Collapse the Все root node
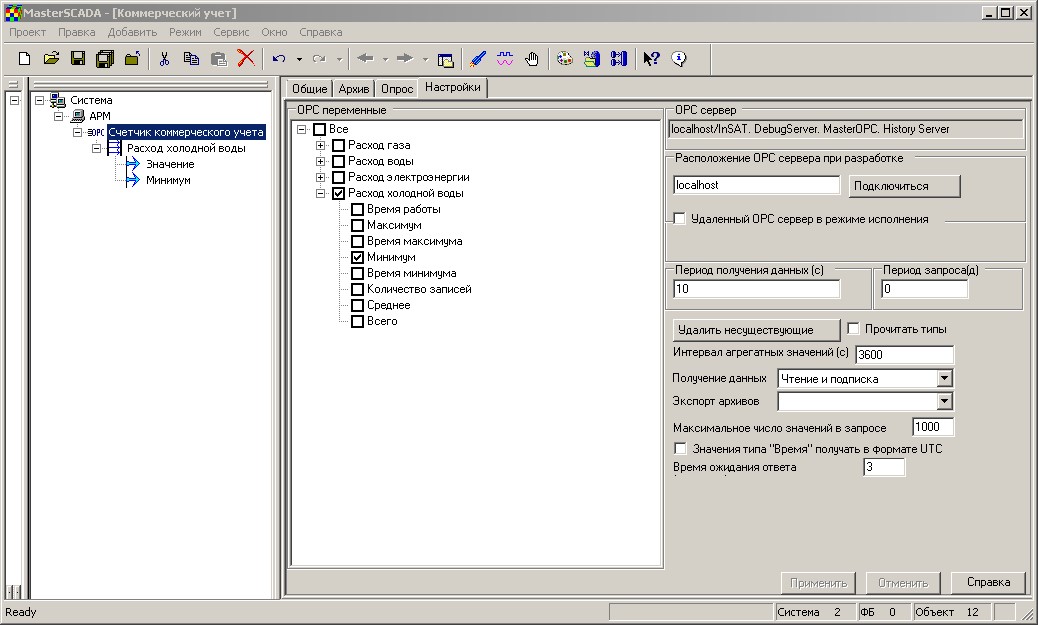This screenshot has height=625, width=1038. click(x=302, y=129)
